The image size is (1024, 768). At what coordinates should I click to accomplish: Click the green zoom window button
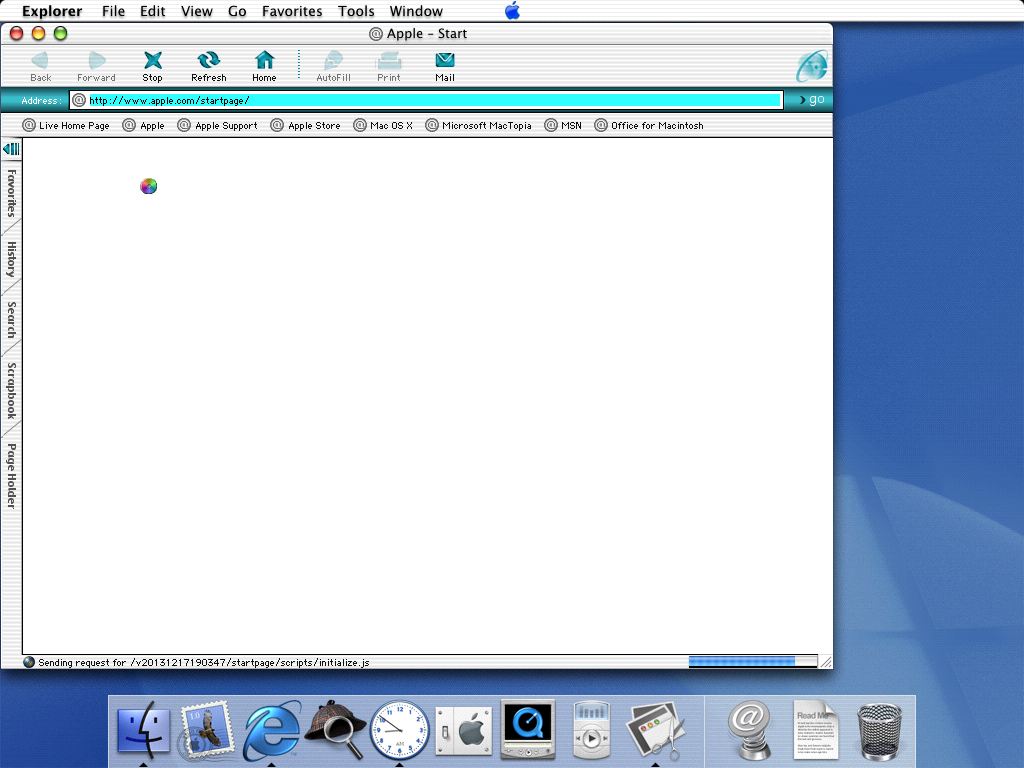click(x=60, y=33)
